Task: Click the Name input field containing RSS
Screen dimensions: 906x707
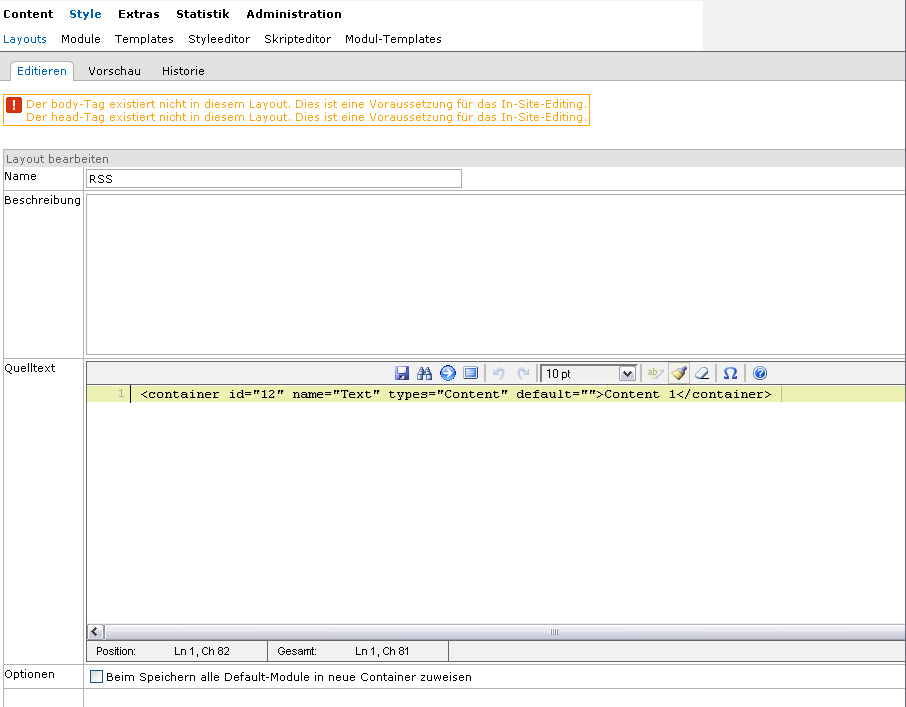Action: (x=274, y=179)
